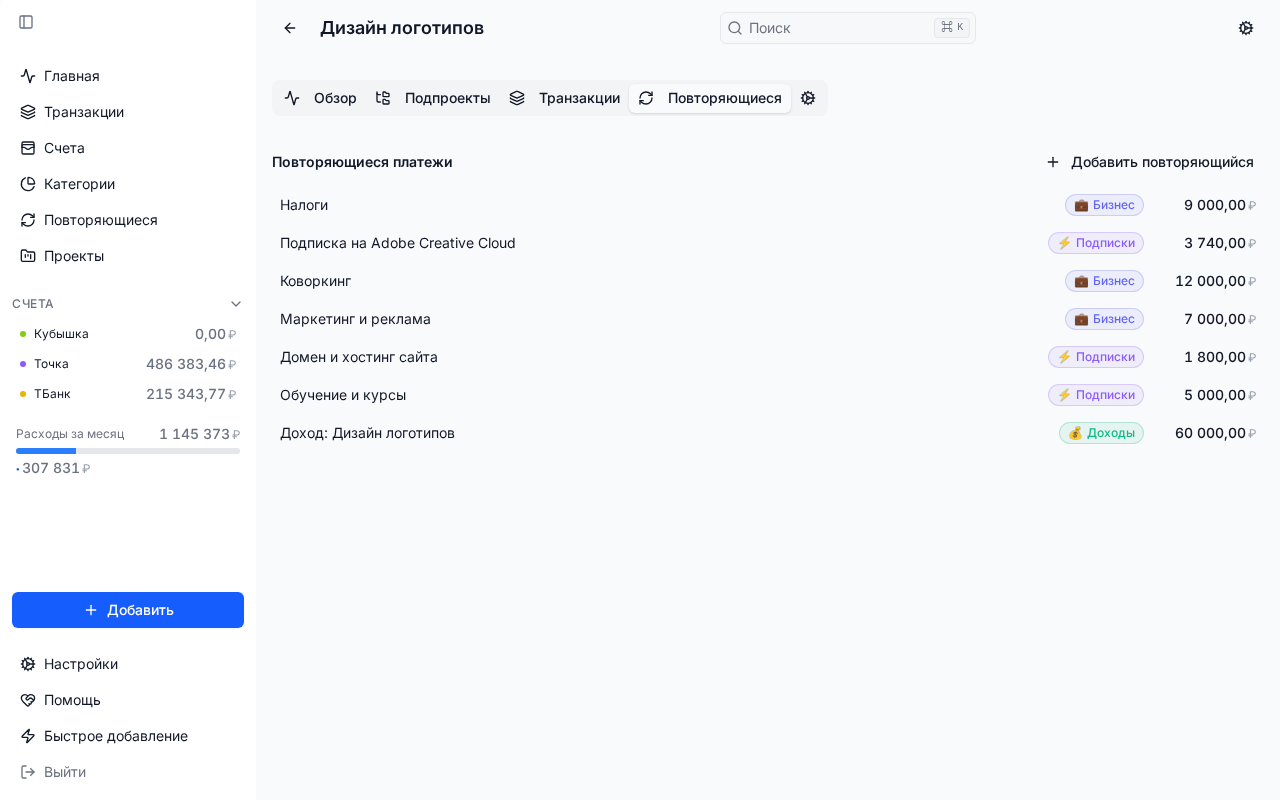Click the Выйти logout icon
The image size is (1280, 800).
[27, 772]
